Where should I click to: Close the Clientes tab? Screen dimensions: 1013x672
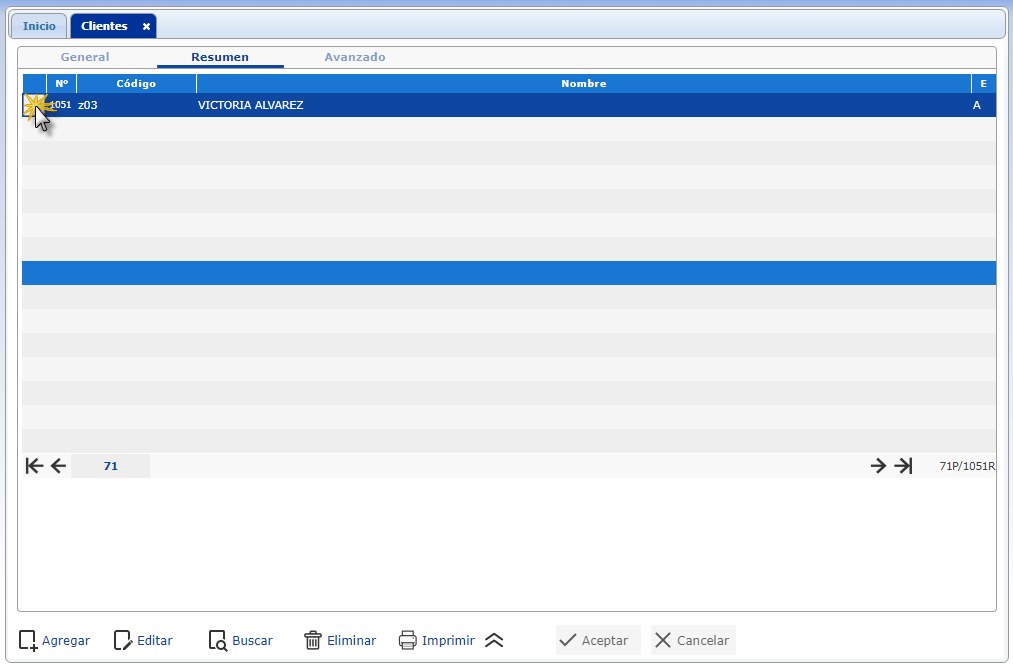click(x=147, y=26)
